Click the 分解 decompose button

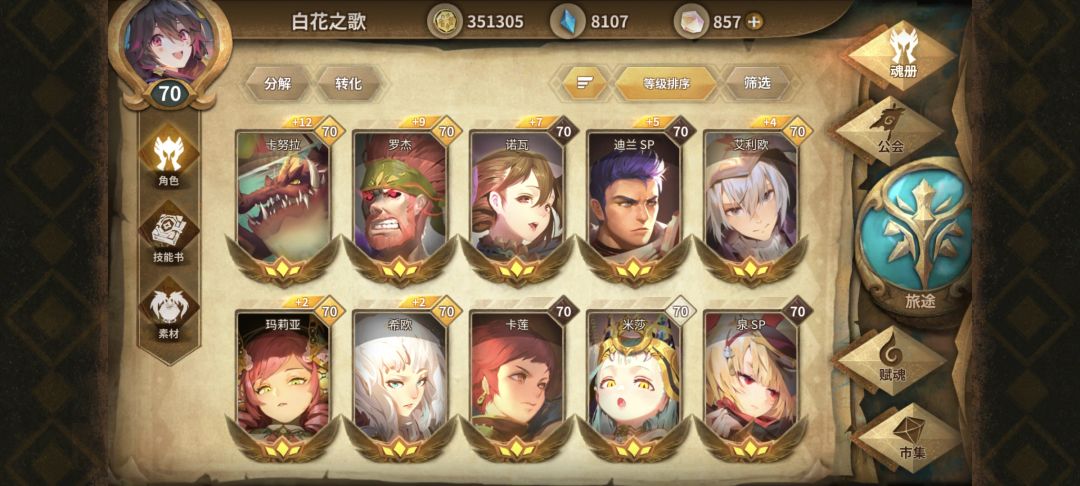[278, 83]
